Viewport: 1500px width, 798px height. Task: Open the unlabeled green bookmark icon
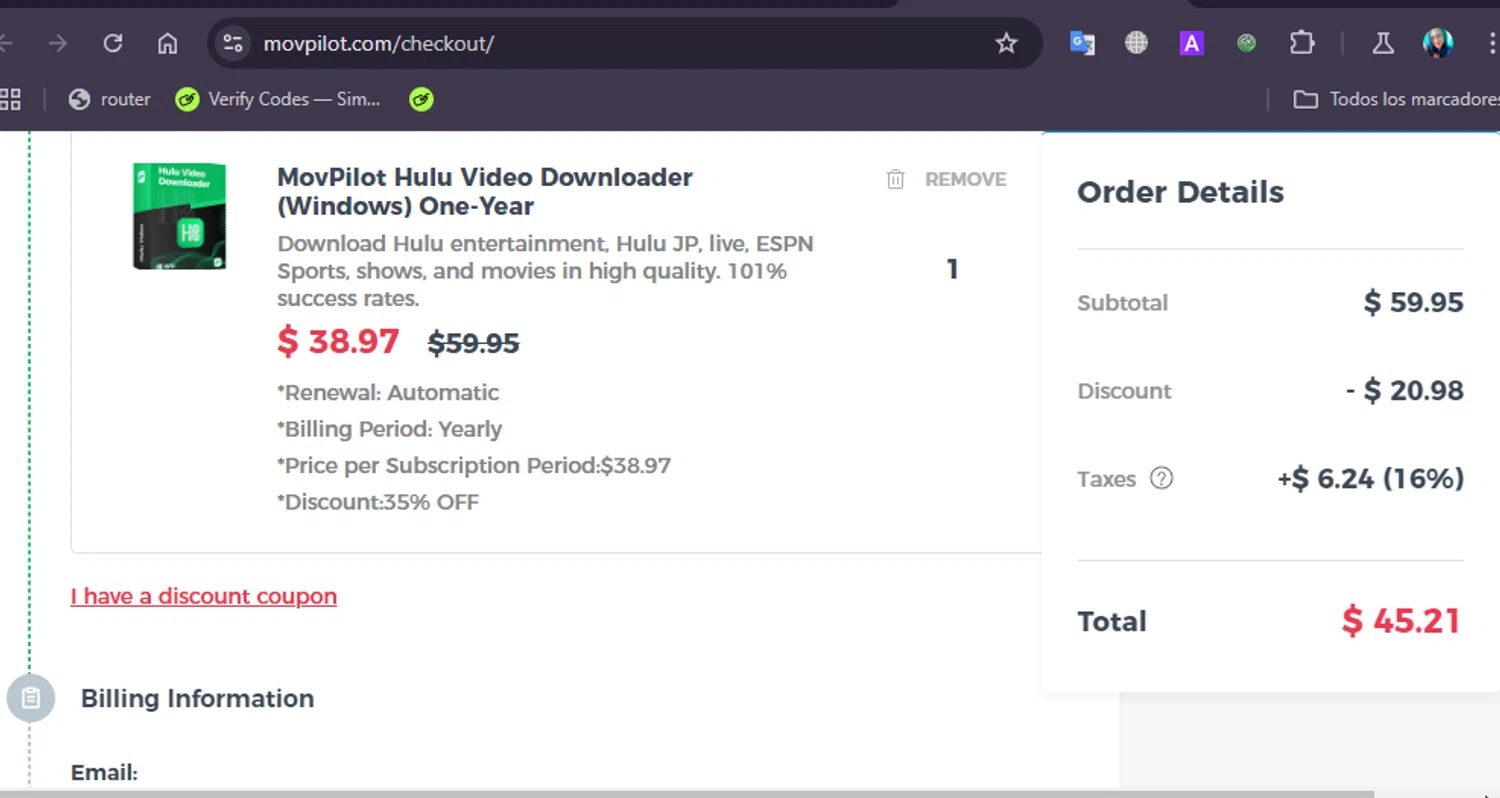[421, 99]
